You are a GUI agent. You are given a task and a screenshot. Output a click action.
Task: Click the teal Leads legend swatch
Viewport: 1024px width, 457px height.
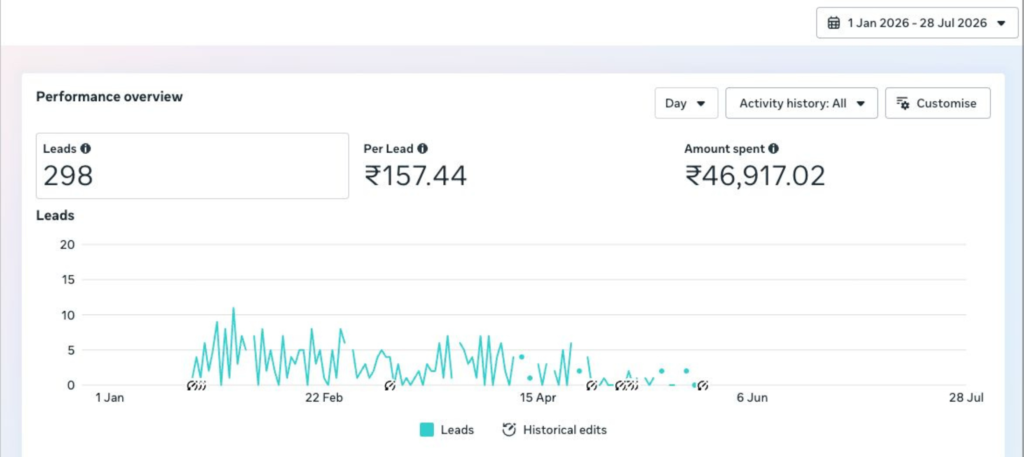pos(426,430)
